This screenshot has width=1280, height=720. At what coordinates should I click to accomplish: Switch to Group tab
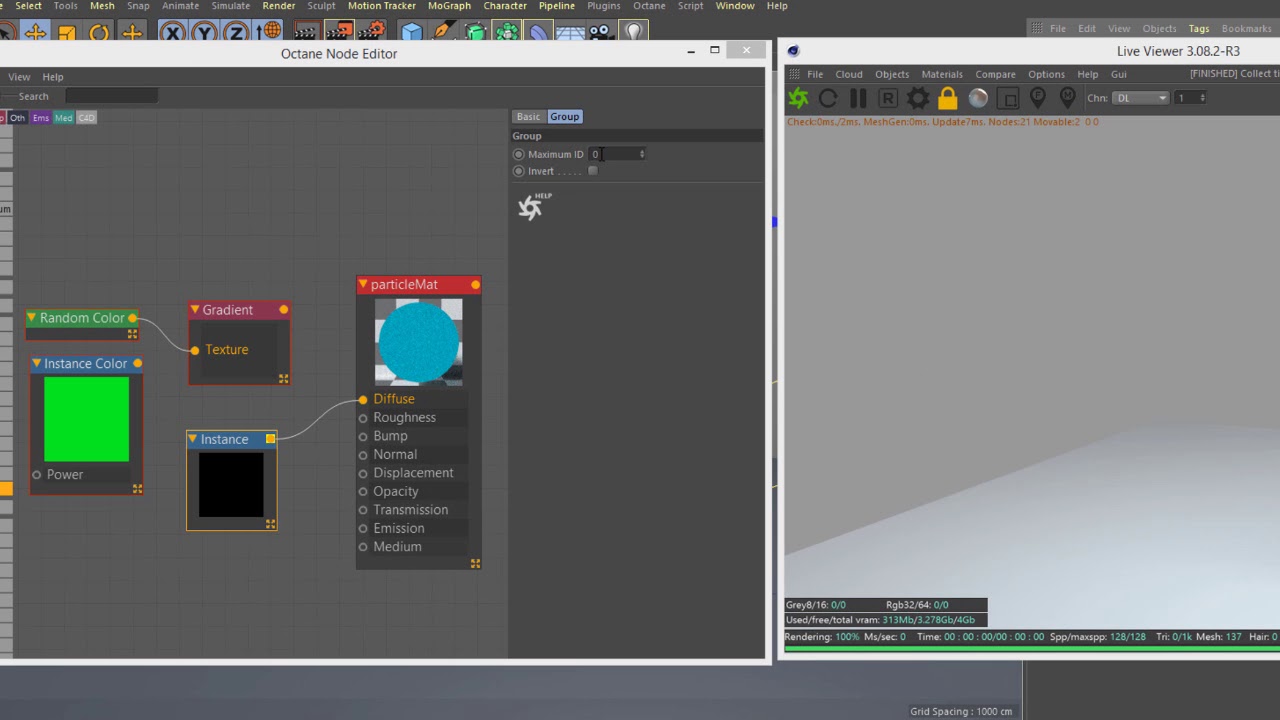[x=564, y=117]
